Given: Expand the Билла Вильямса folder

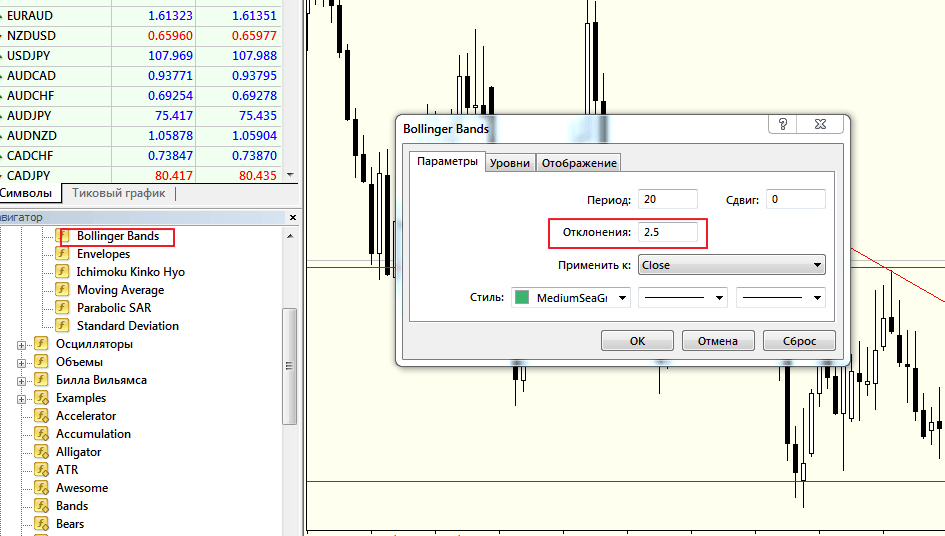Looking at the screenshot, I should (x=21, y=380).
